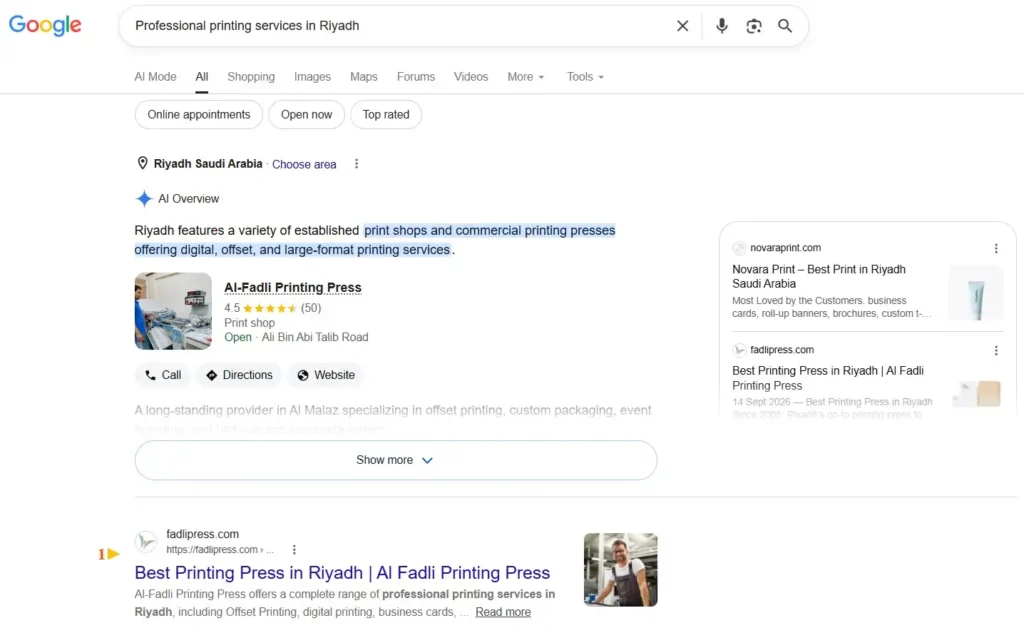Switch to Videos tab

pos(471,76)
